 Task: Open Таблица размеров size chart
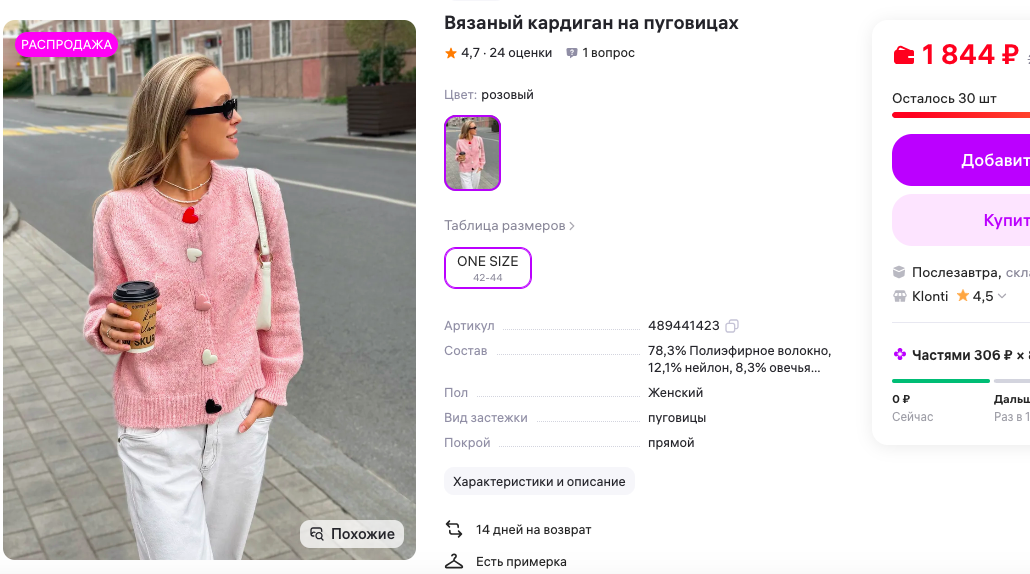509,225
